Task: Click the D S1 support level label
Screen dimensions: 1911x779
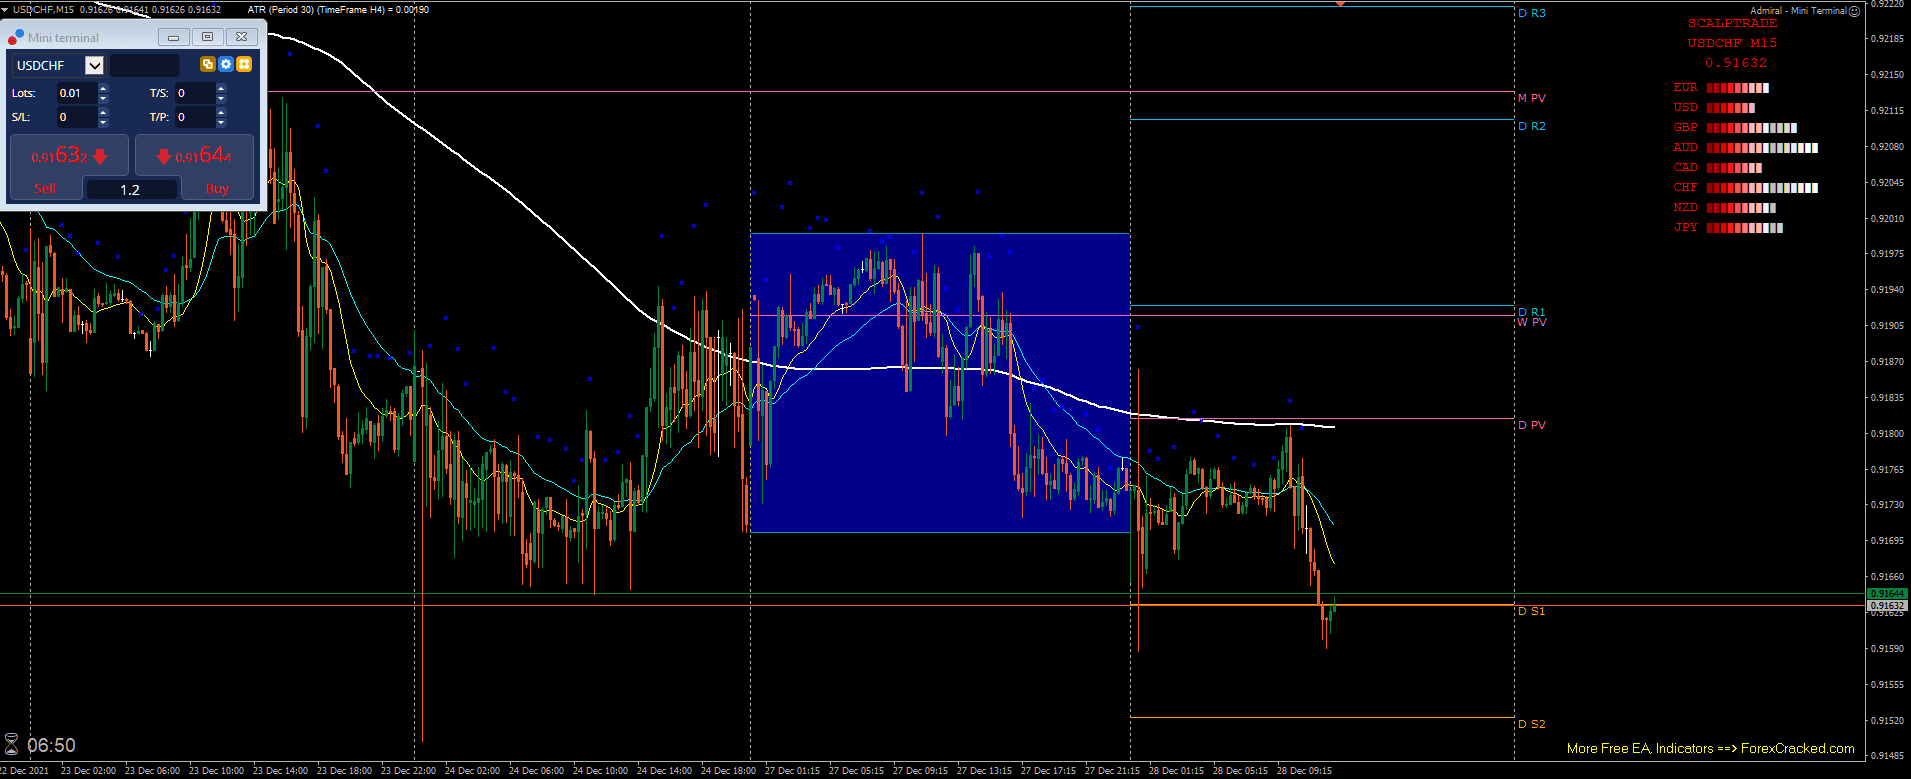Action: point(1531,611)
